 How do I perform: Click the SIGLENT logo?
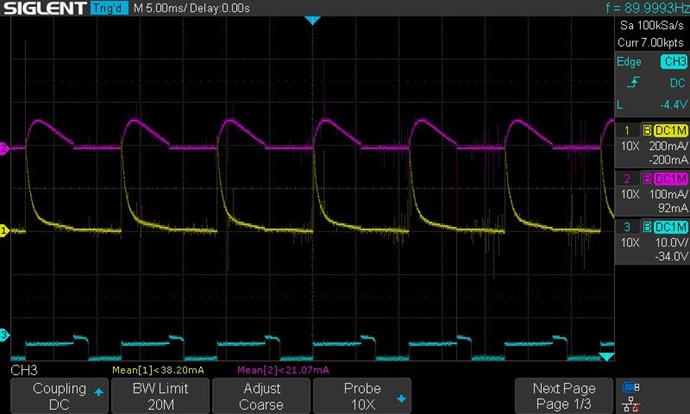coord(44,8)
